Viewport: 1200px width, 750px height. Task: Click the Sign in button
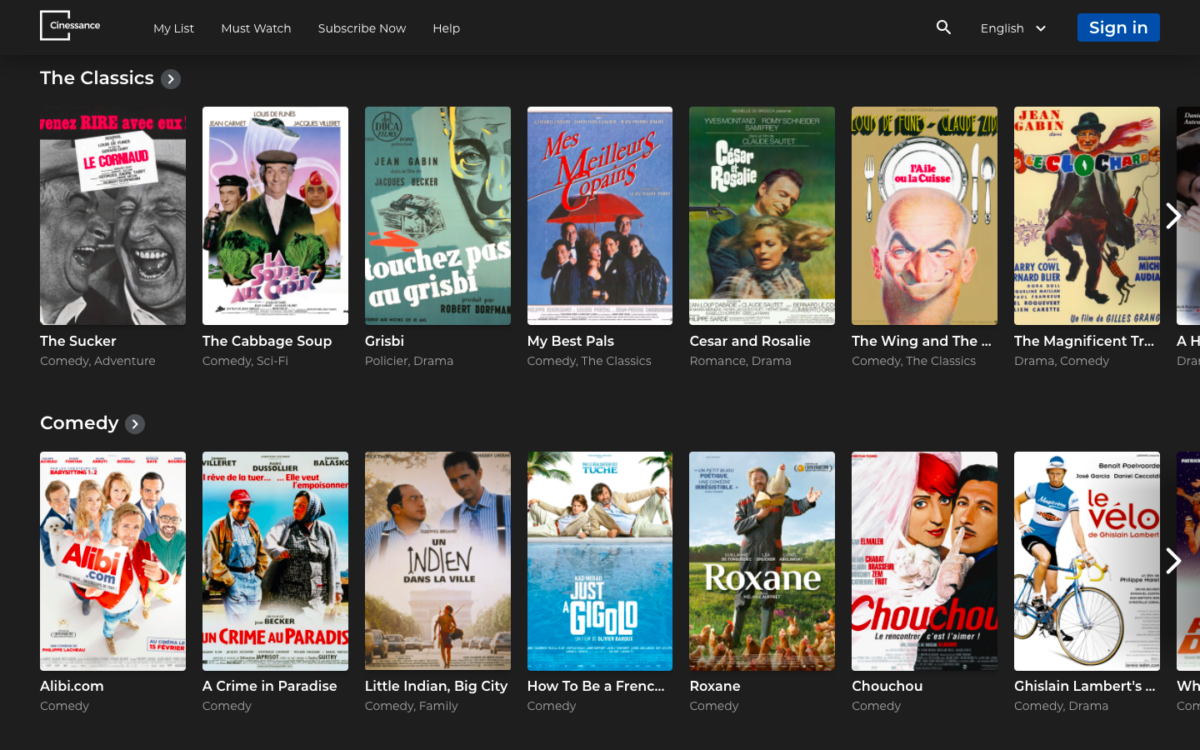tap(1118, 28)
